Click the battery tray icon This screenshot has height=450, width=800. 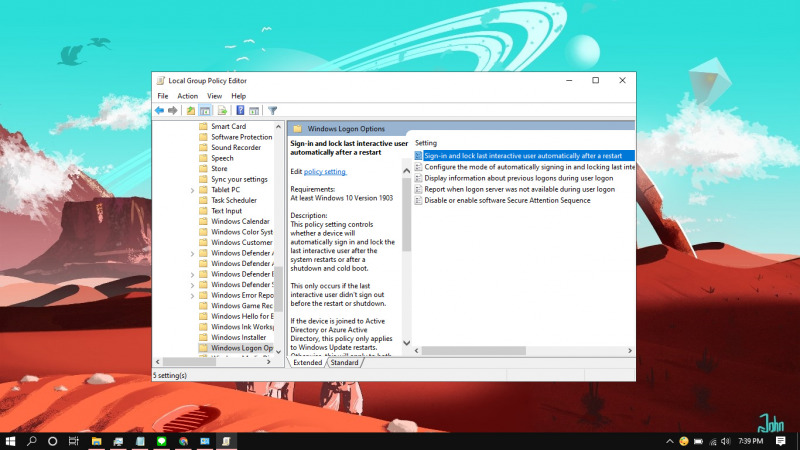pos(698,441)
